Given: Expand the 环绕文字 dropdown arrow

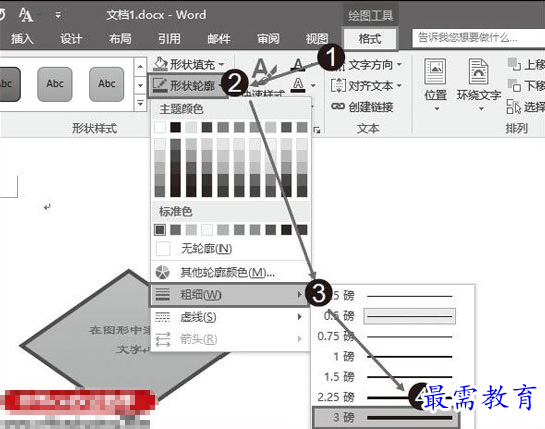Looking at the screenshot, I should pos(481,109).
